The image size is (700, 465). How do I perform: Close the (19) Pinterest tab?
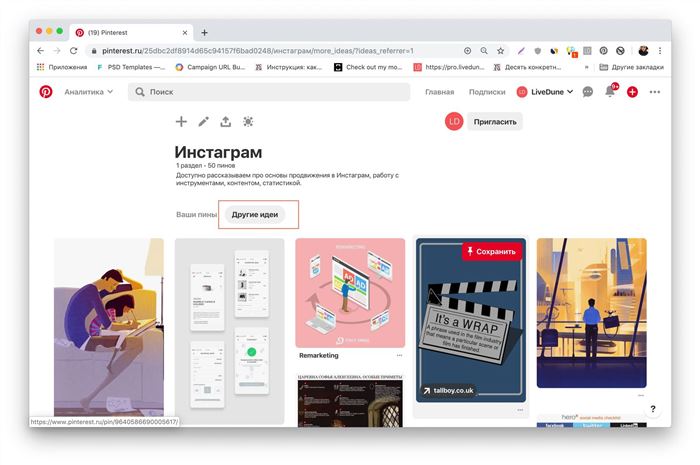pos(185,33)
